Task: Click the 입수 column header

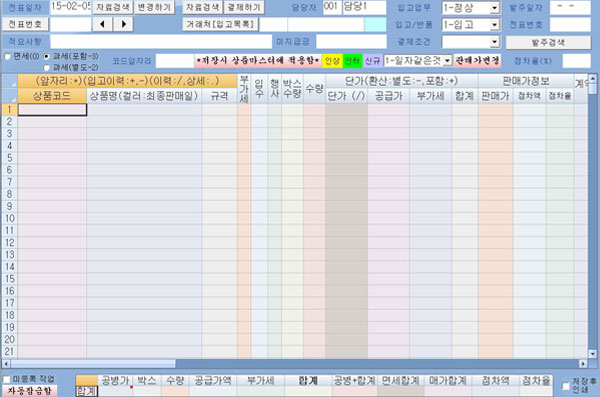Action: [x=259, y=88]
